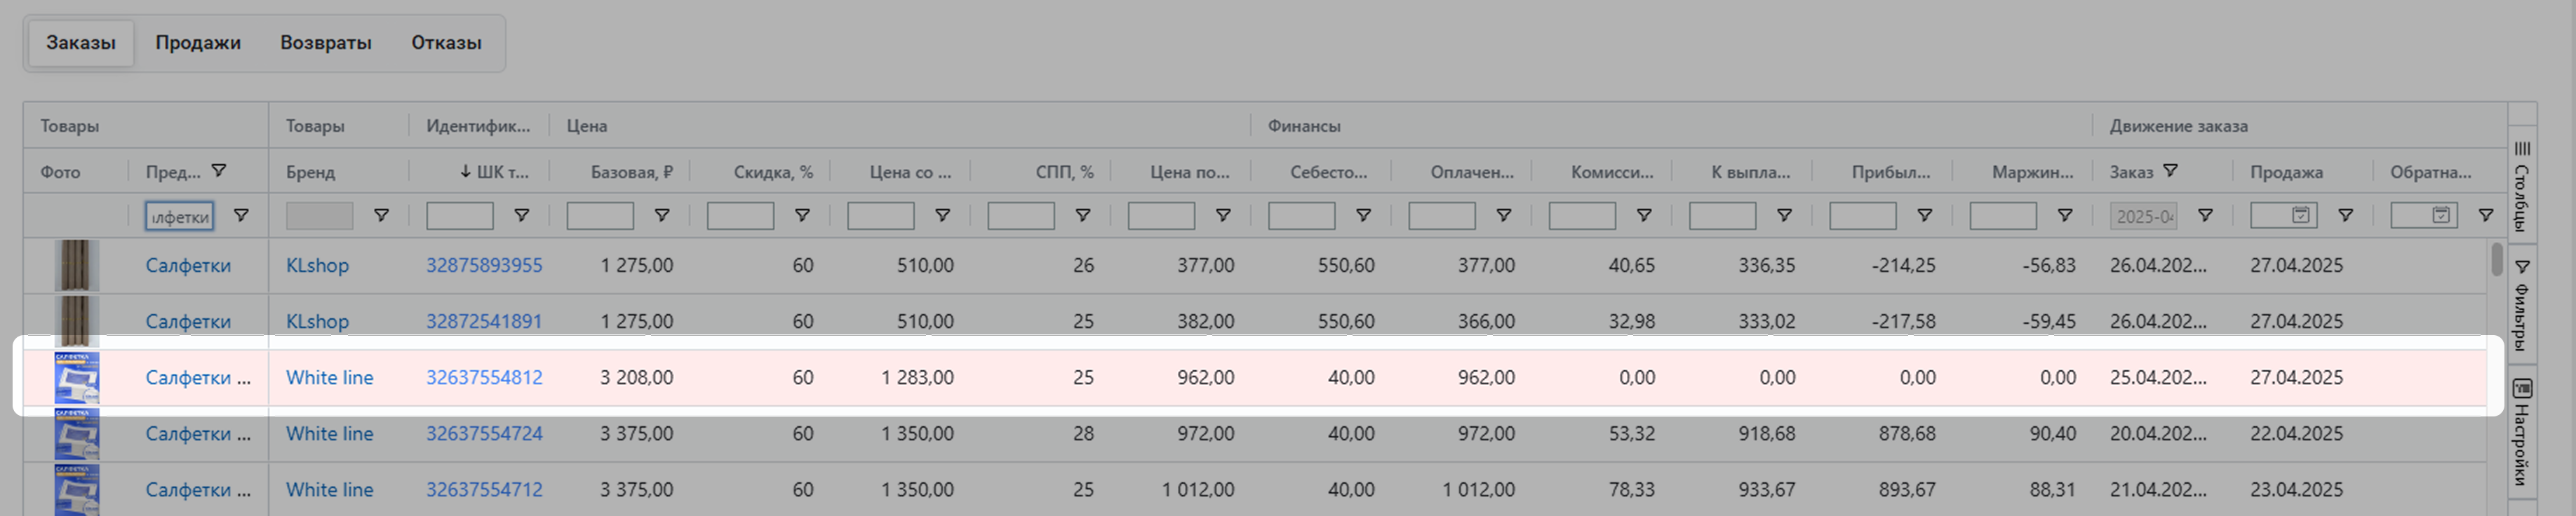
Task: Click White line brand in highlighted row
Action: click(x=329, y=377)
